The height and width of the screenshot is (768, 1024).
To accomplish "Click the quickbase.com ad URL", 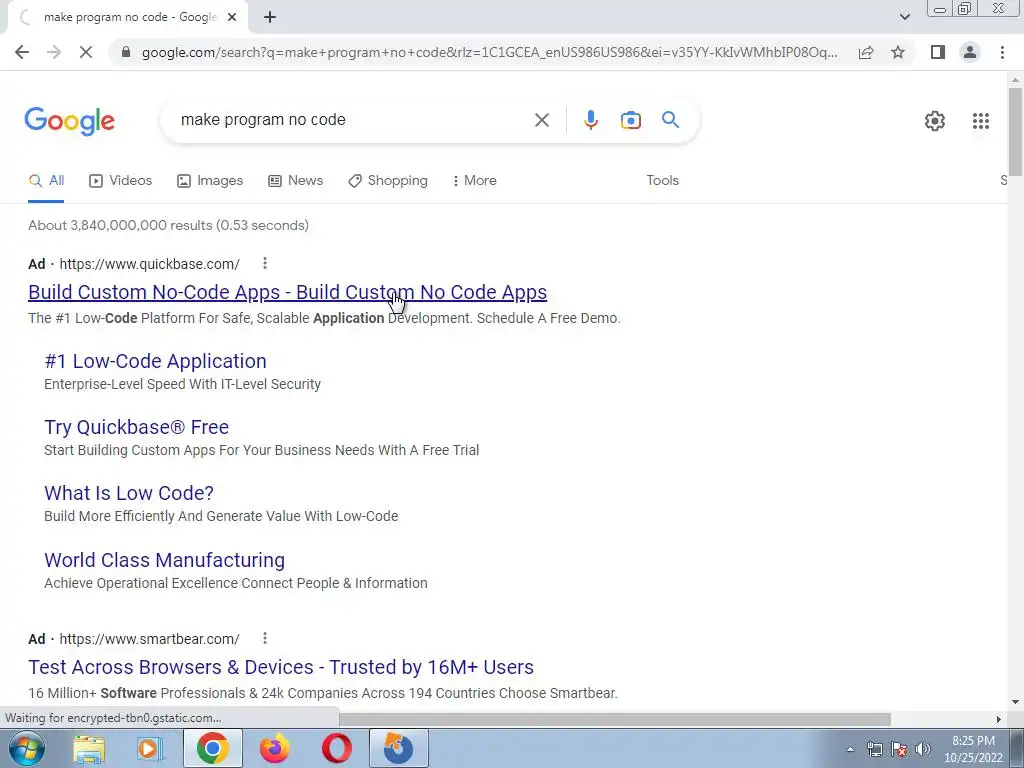I will click(150, 264).
